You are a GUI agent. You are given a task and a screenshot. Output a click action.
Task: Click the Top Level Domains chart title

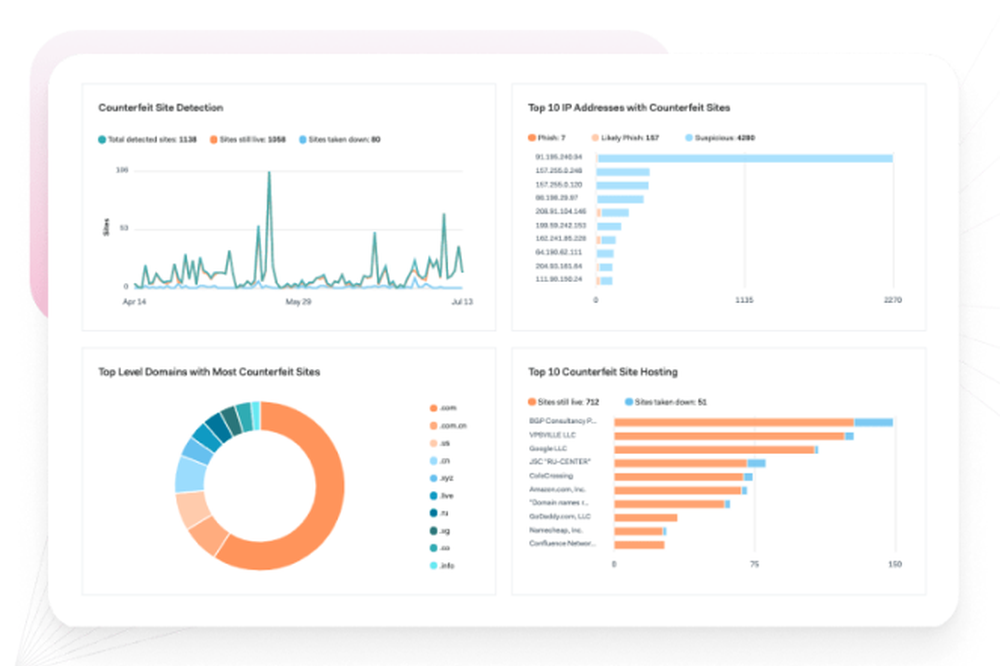coord(209,372)
